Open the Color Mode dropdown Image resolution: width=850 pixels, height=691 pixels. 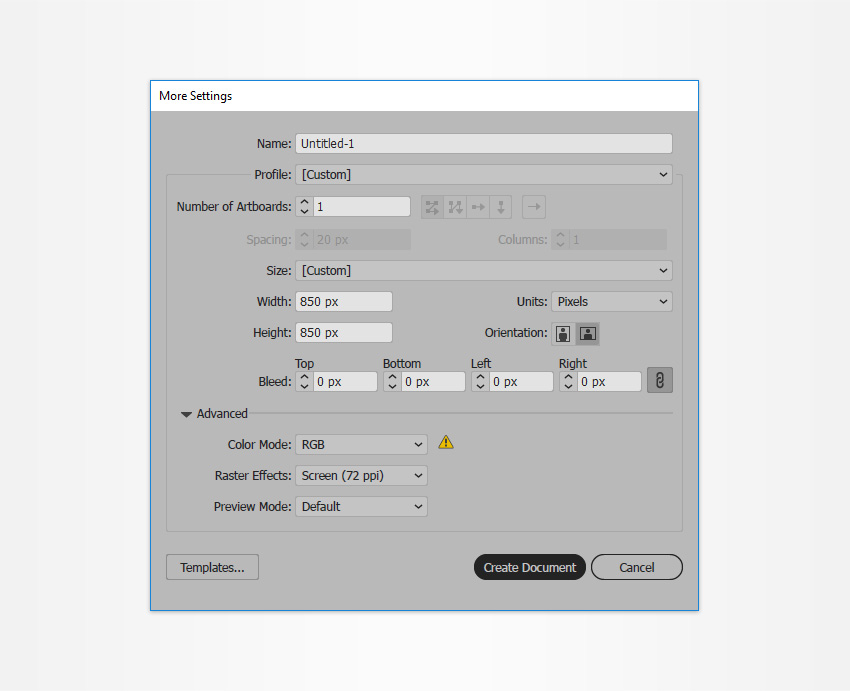[361, 445]
